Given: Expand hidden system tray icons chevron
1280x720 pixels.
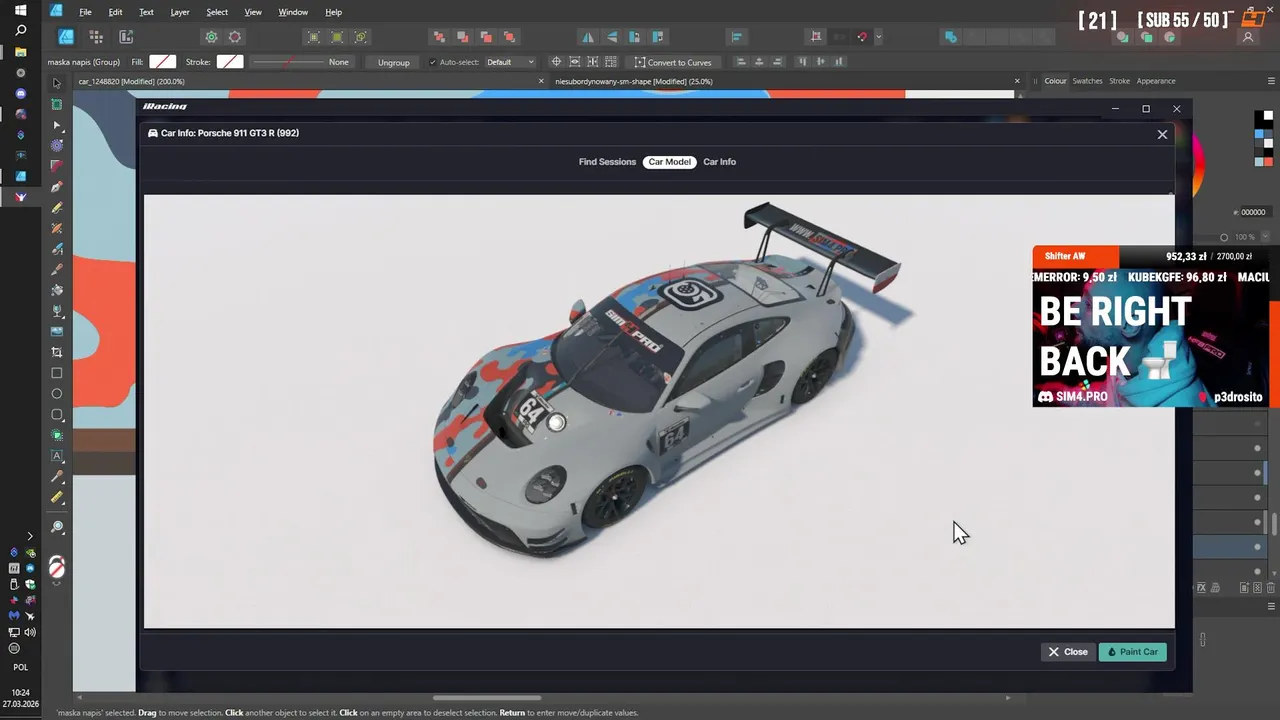Looking at the screenshot, I should point(29,536).
